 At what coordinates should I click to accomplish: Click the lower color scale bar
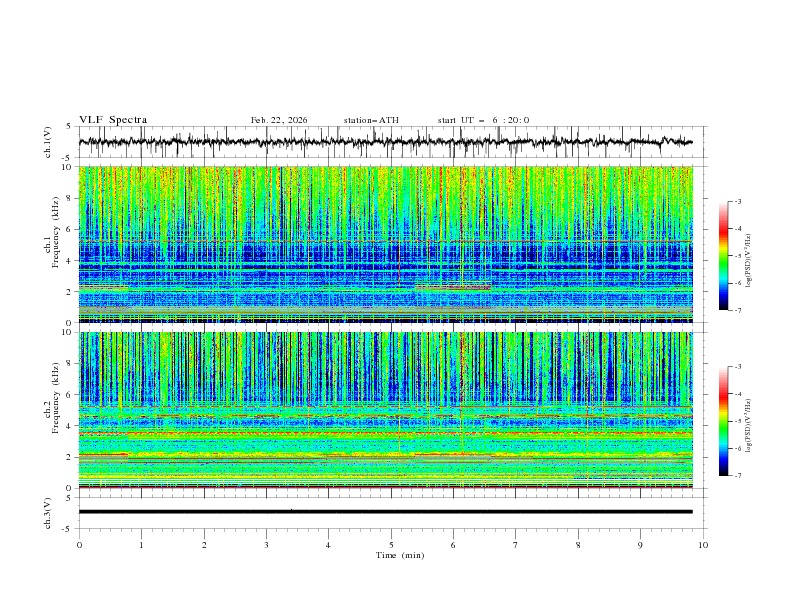(723, 421)
